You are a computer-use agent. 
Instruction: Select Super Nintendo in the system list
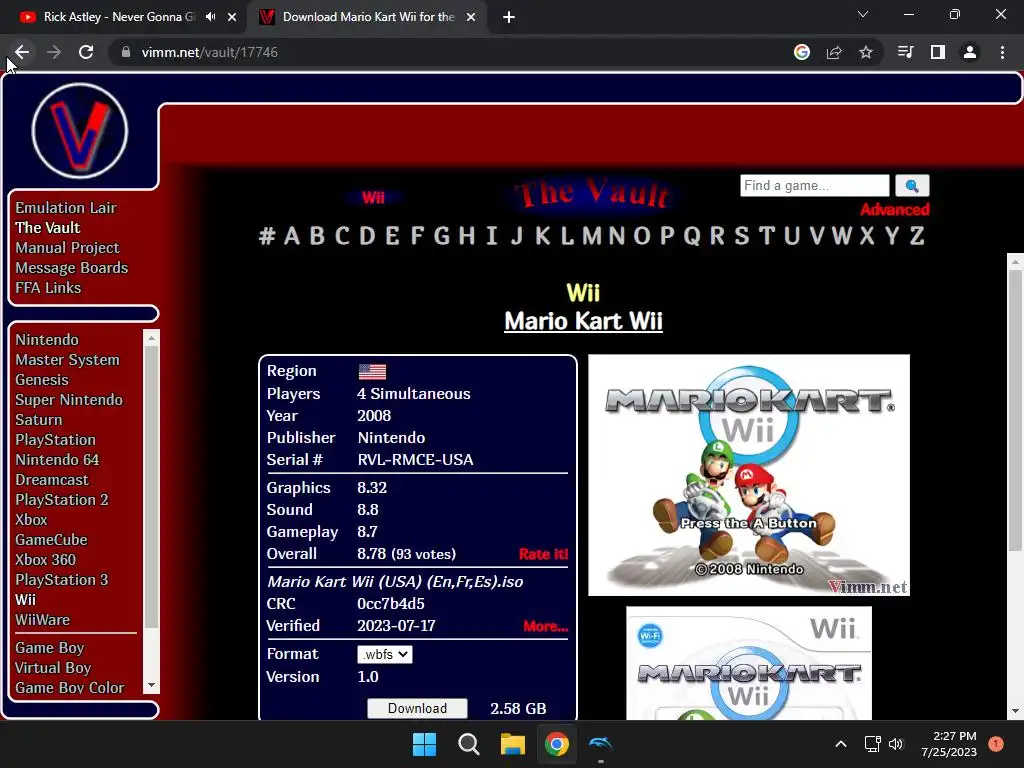pos(69,400)
